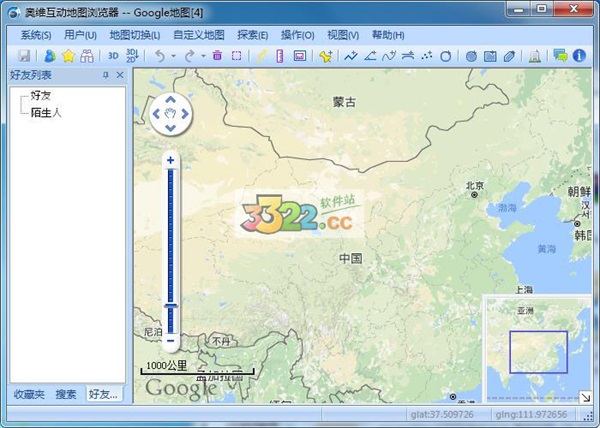Close the 好友列表 panel
Image resolution: width=600 pixels, height=428 pixels.
120,75
